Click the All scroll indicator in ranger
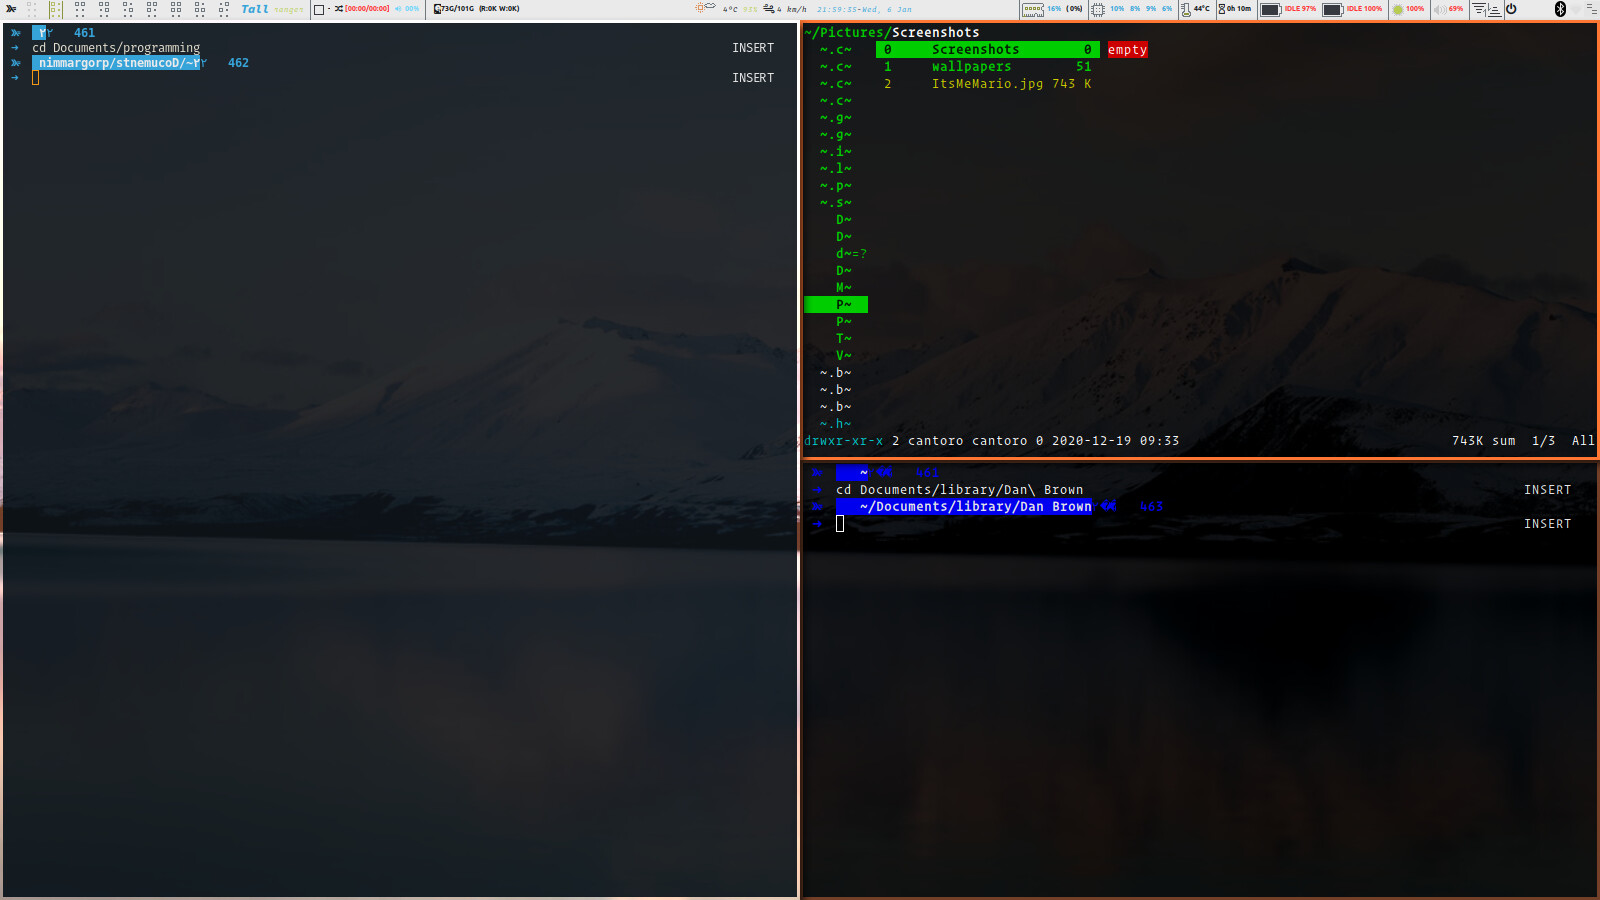The image size is (1600, 900). (x=1583, y=440)
